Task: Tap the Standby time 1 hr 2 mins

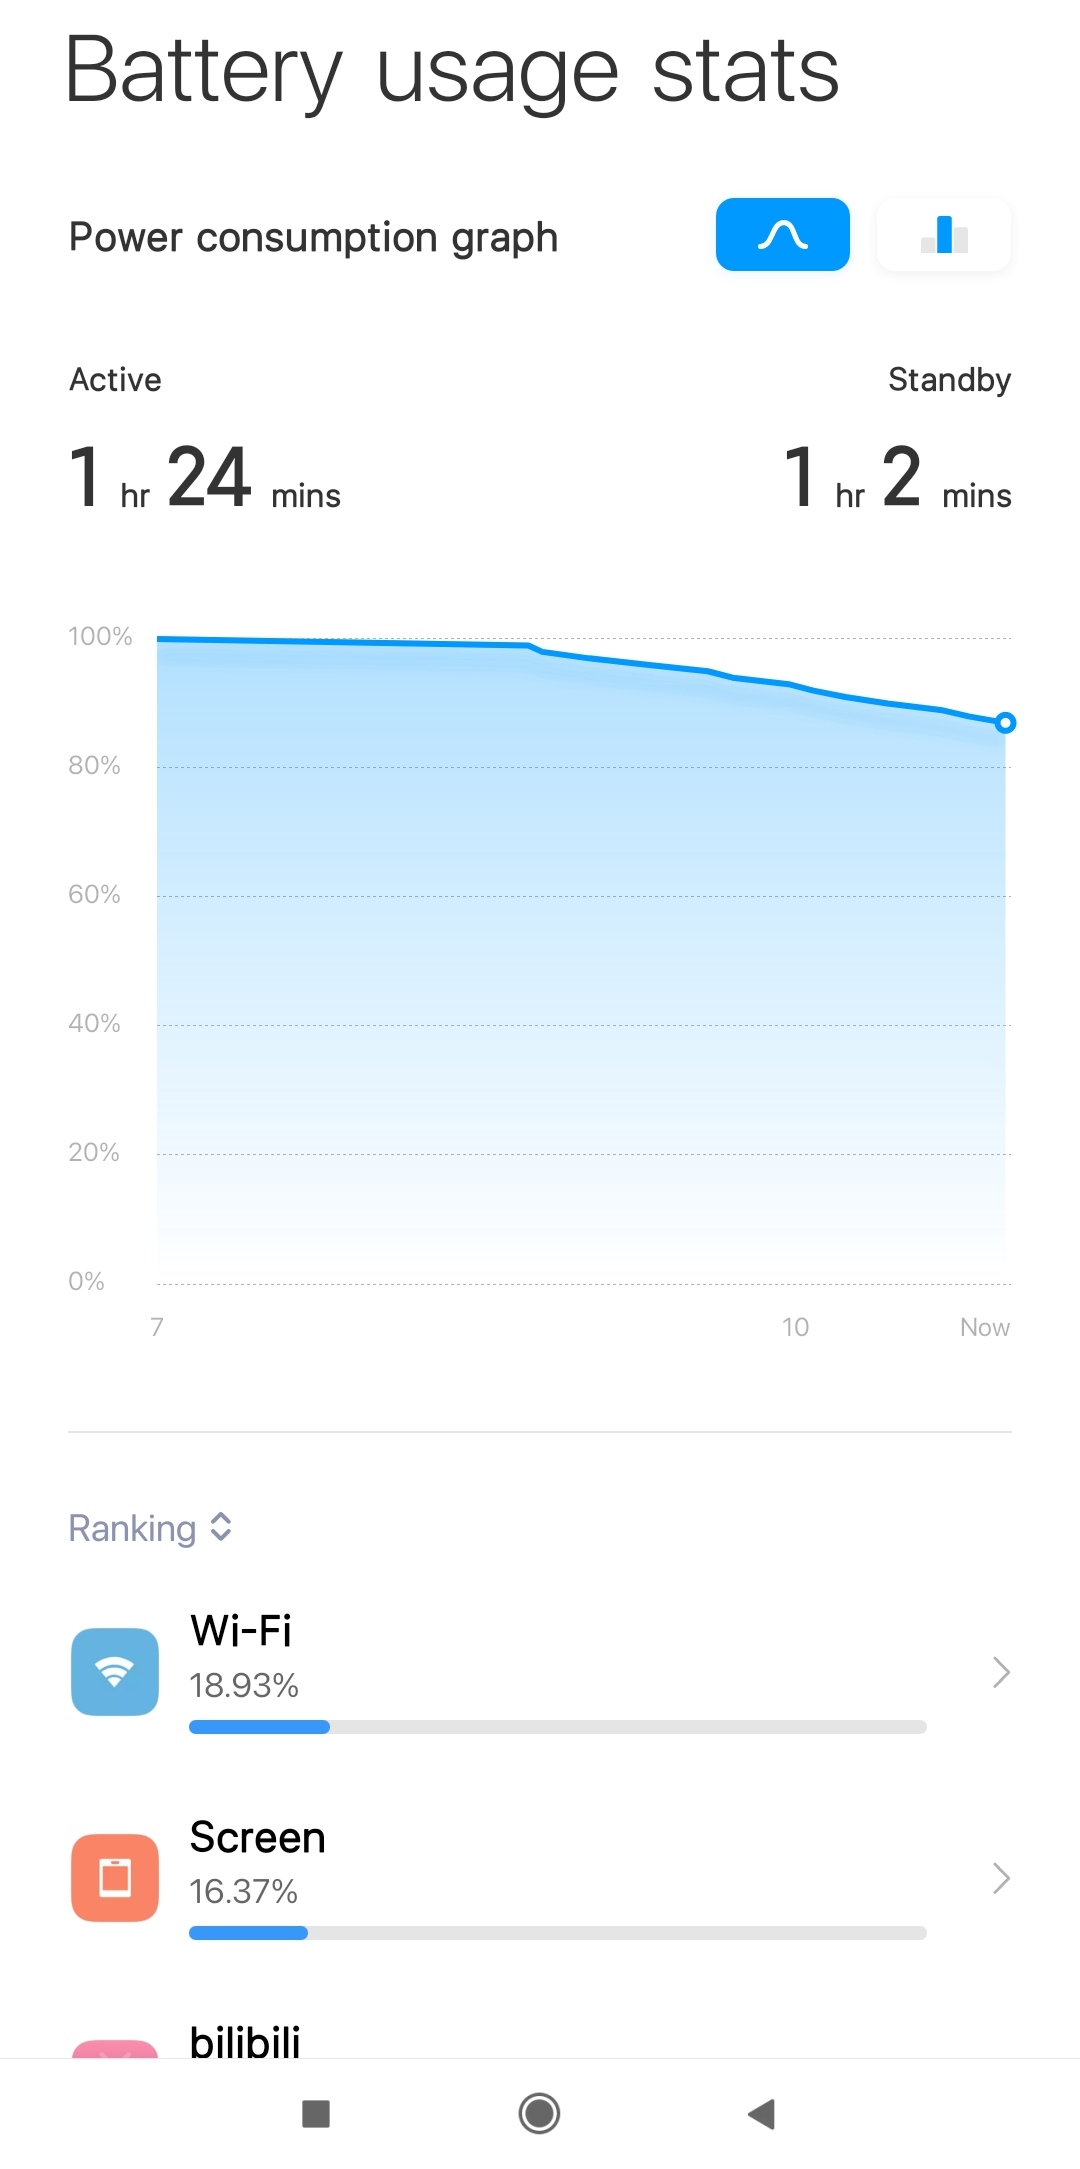Action: (898, 477)
